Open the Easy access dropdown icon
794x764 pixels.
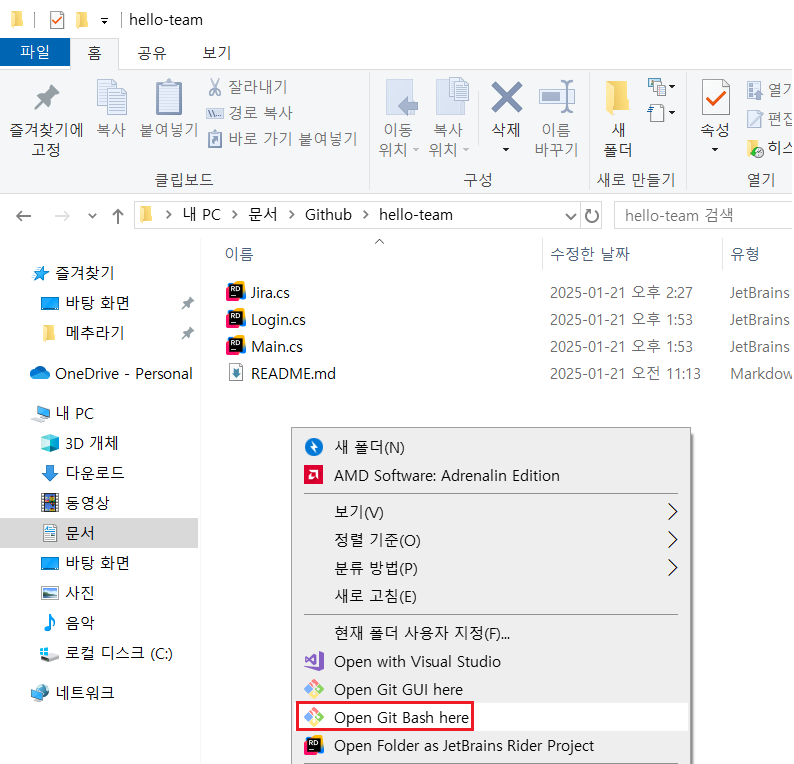click(661, 113)
